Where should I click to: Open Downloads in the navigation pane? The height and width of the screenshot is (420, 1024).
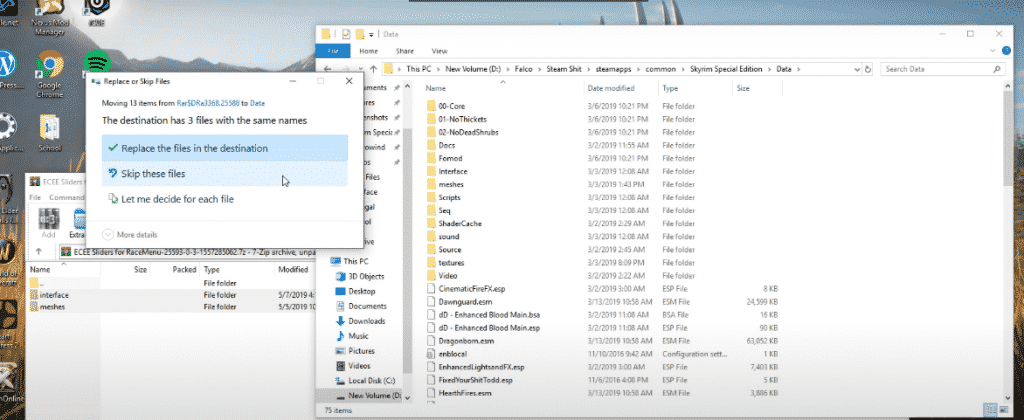point(366,321)
